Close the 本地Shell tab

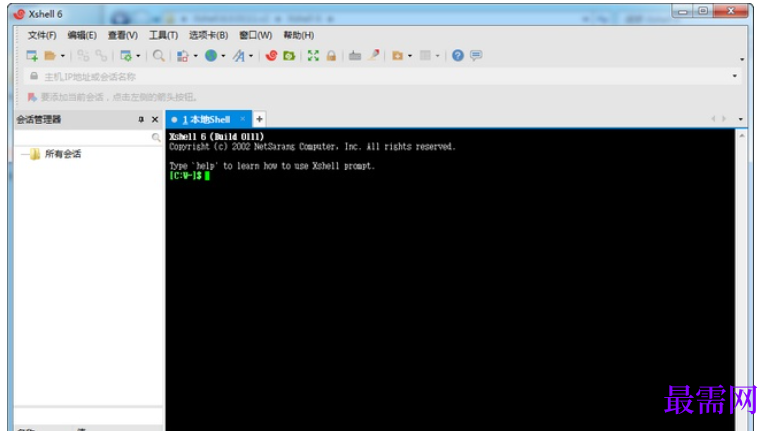point(242,119)
